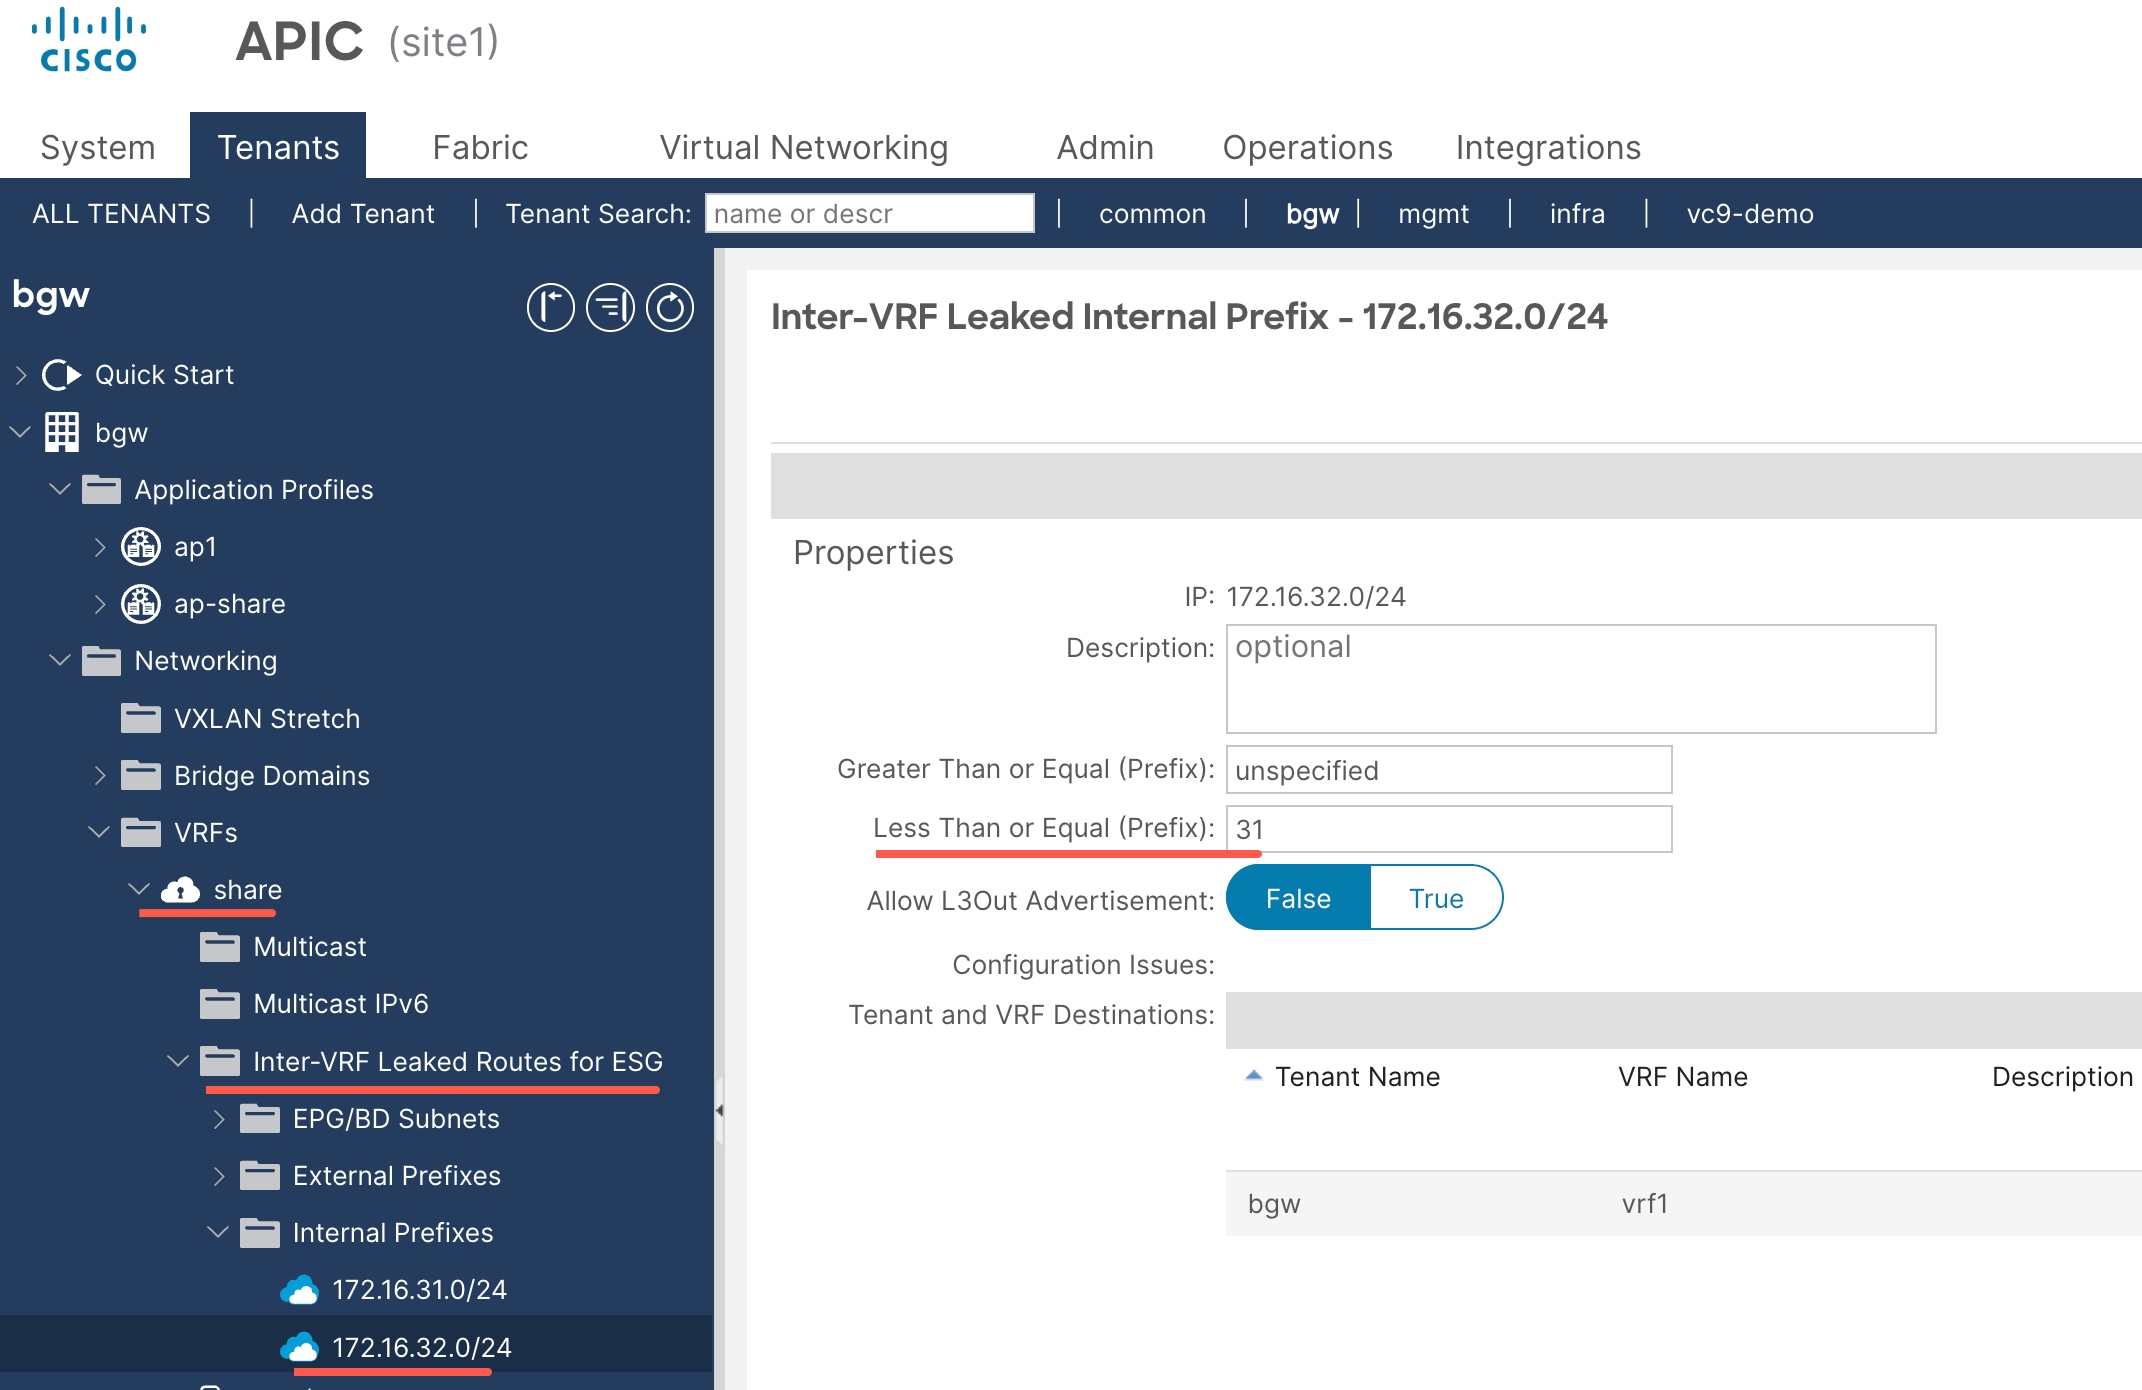Open the Integrations tab
Screen dimensions: 2142x1390
[x=1548, y=147]
